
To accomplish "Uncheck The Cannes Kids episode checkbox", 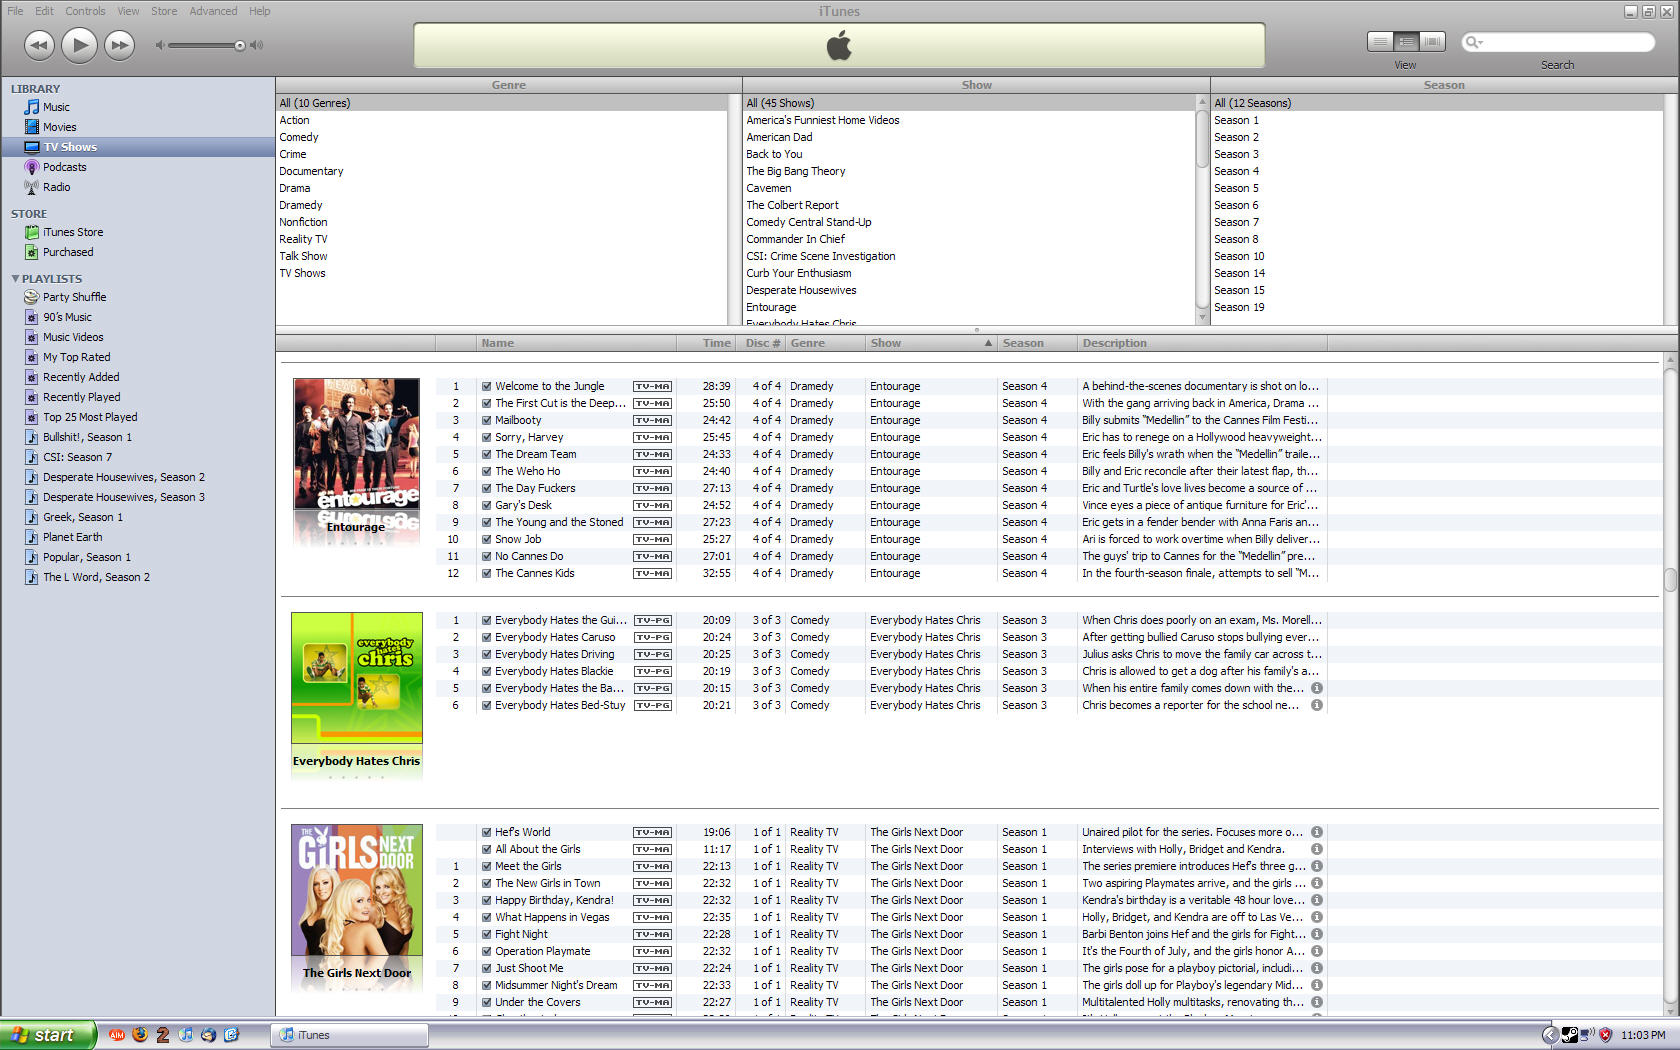I will click(x=486, y=573).
